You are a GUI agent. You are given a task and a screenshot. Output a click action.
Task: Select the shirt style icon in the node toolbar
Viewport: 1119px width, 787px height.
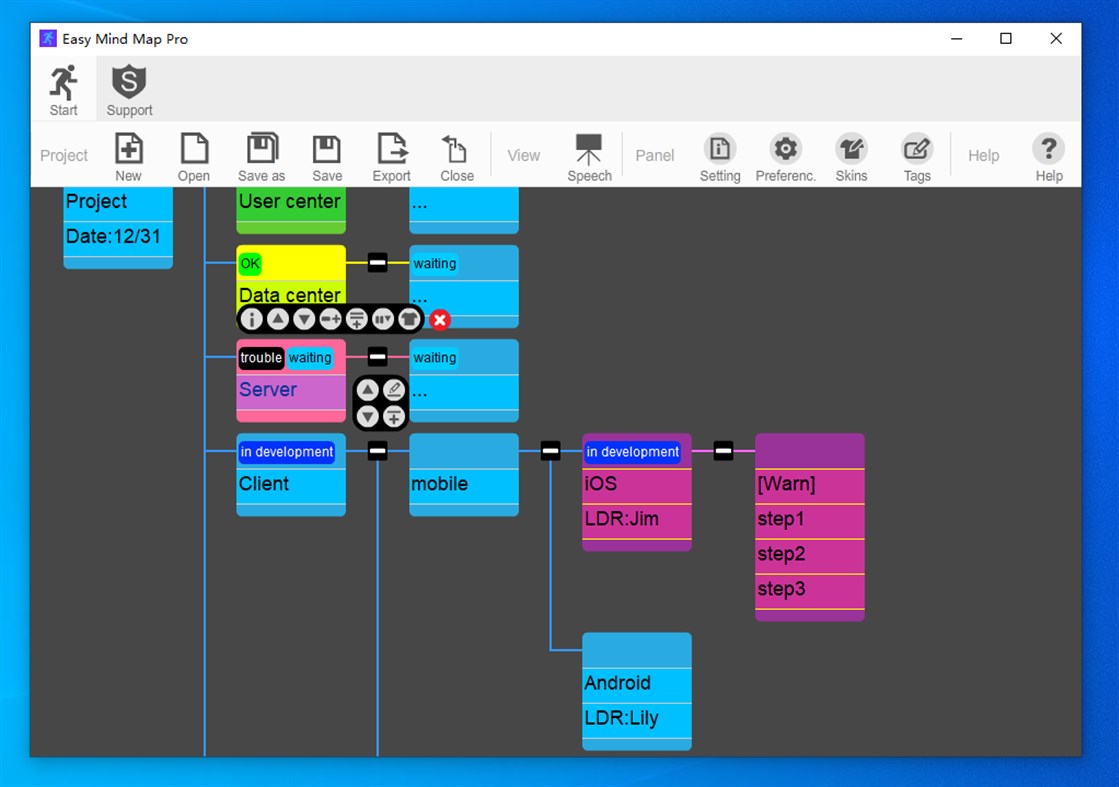coord(408,318)
